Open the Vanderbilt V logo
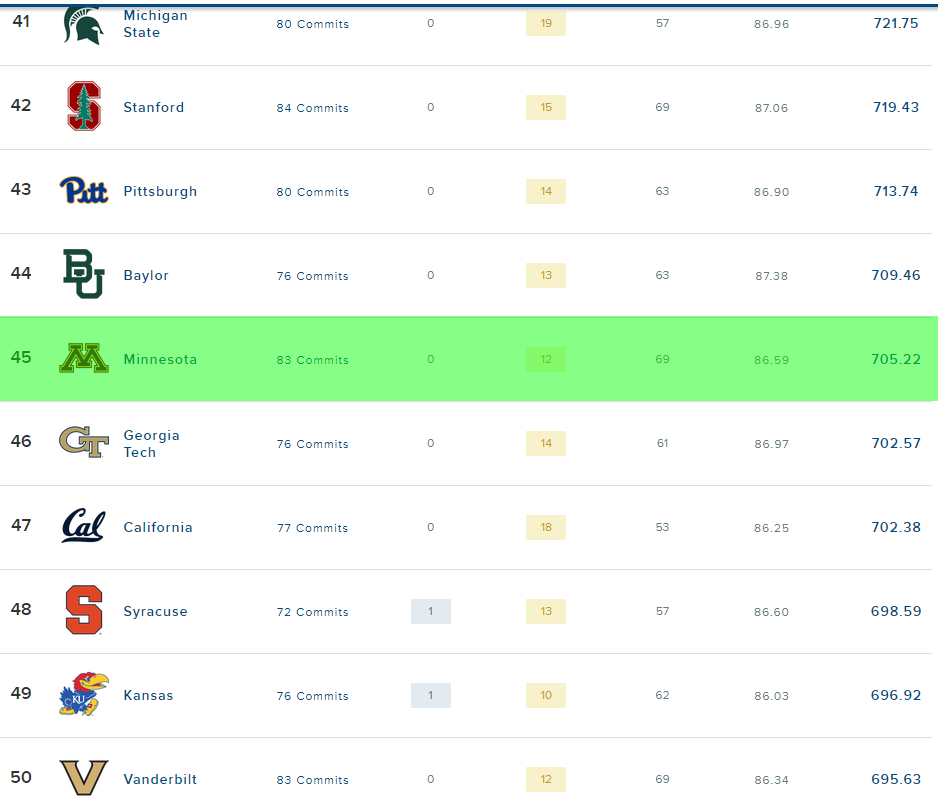Viewport: 938px width, 801px height. pos(84,778)
